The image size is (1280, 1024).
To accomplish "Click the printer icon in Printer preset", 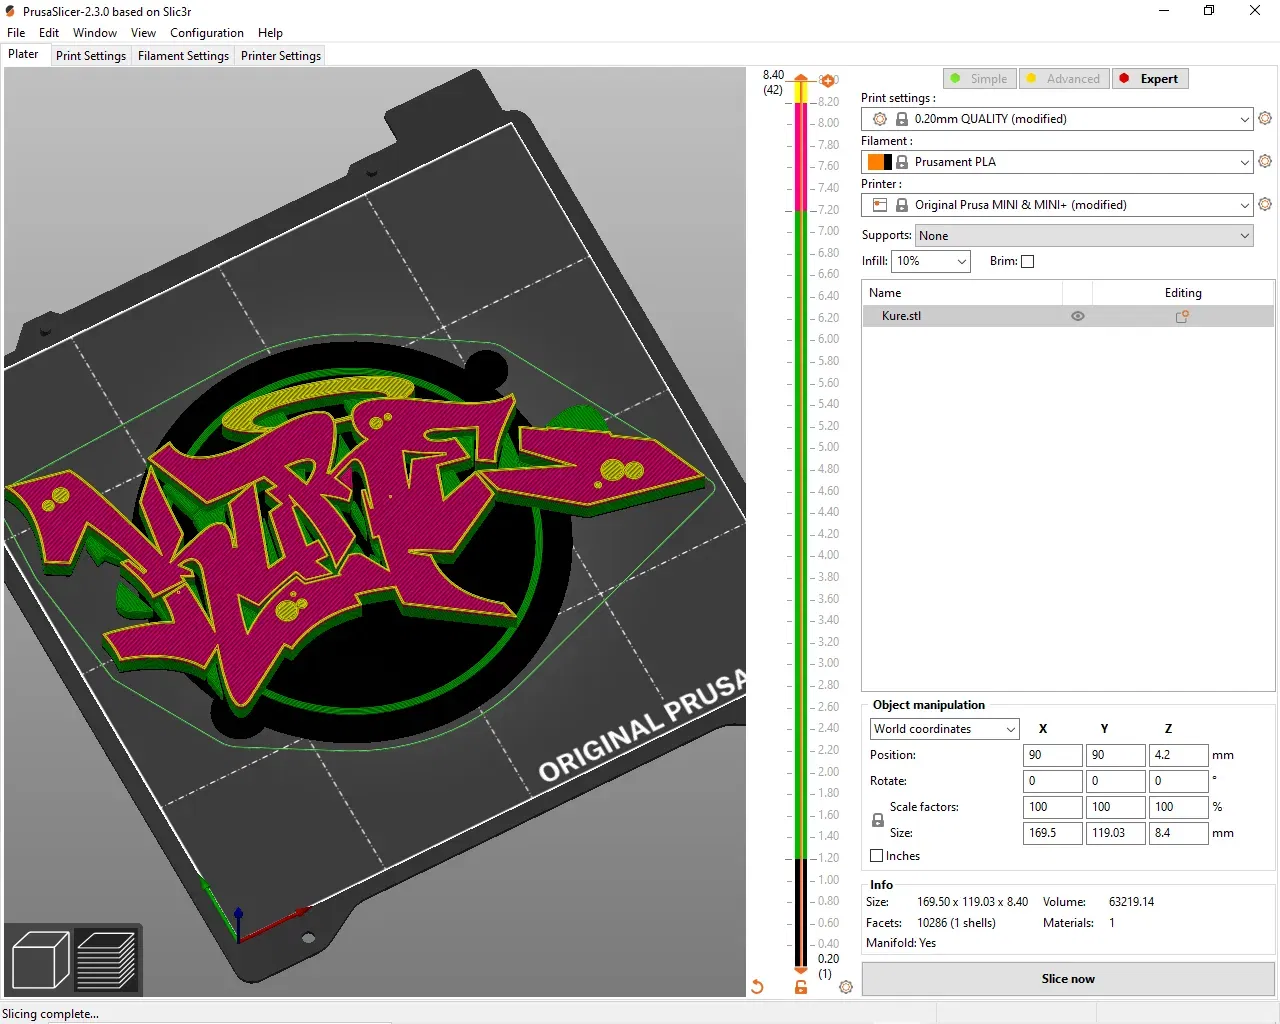I will tap(880, 205).
